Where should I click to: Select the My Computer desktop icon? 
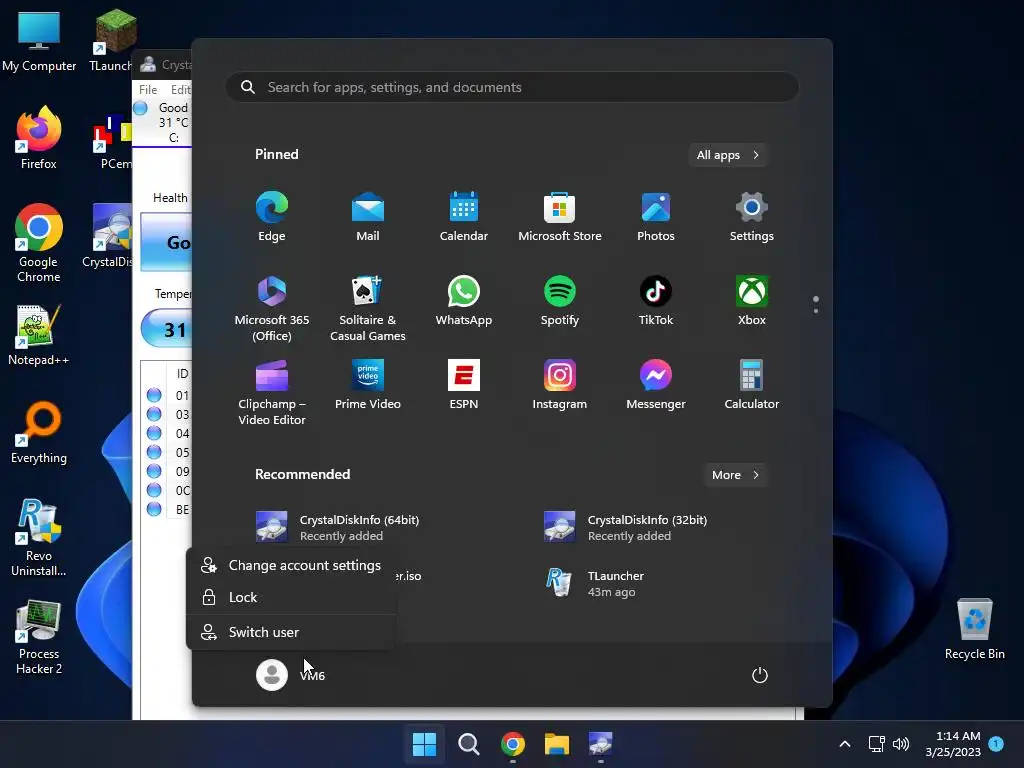click(39, 41)
